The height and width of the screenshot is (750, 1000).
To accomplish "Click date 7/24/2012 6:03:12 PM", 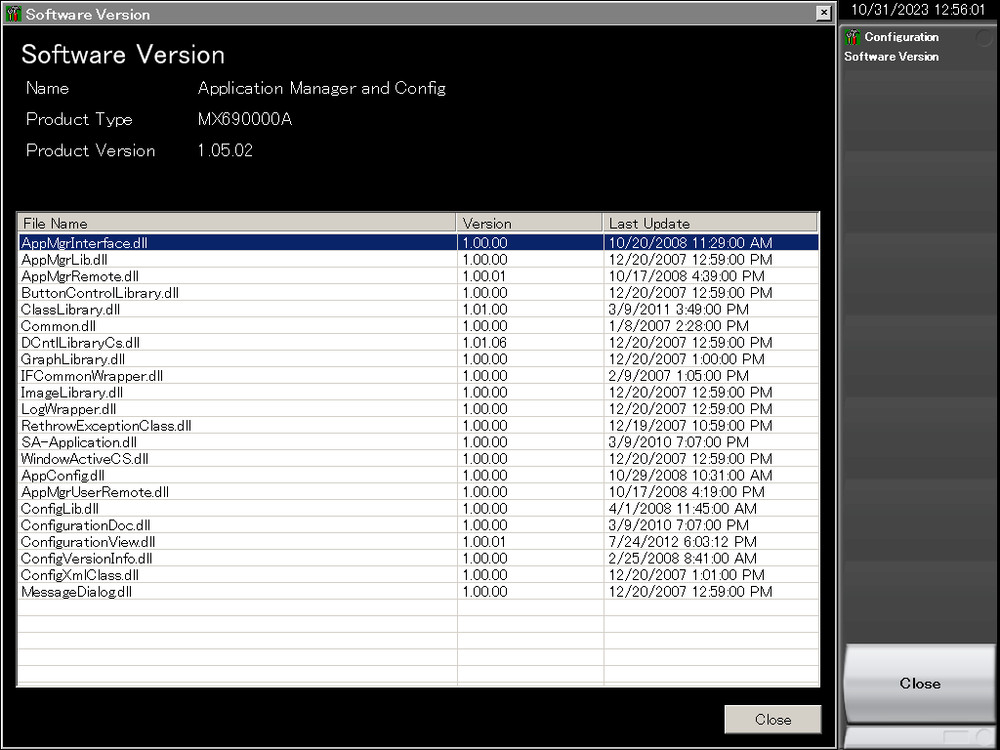I will [682, 541].
